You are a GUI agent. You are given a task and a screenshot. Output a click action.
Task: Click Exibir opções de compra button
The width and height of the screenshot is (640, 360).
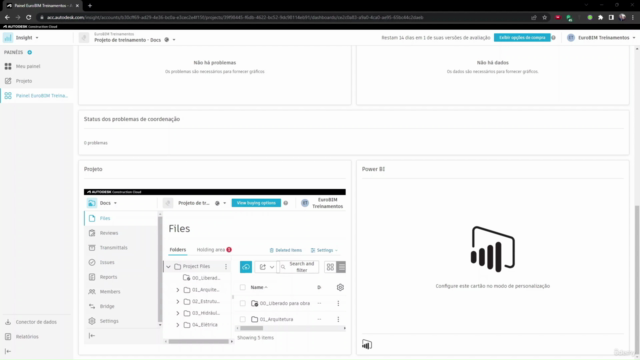[522, 38]
